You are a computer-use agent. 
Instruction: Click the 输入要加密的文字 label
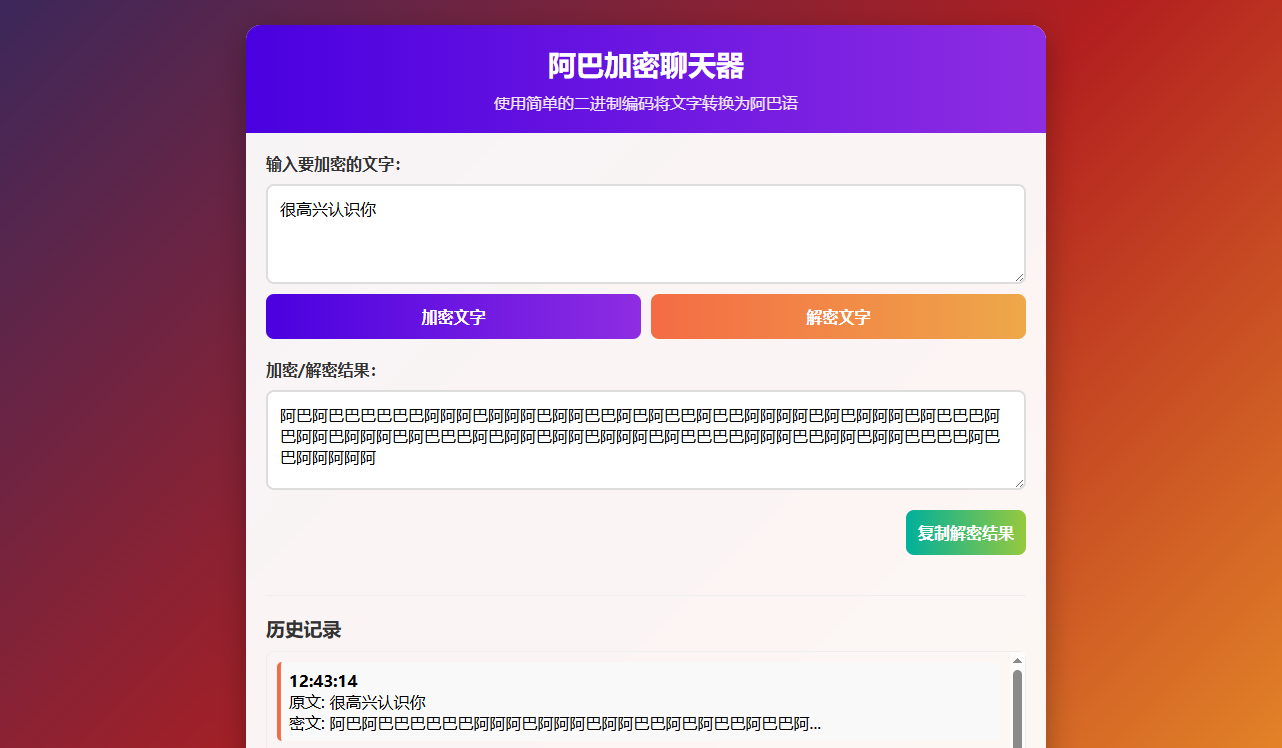(x=333, y=164)
